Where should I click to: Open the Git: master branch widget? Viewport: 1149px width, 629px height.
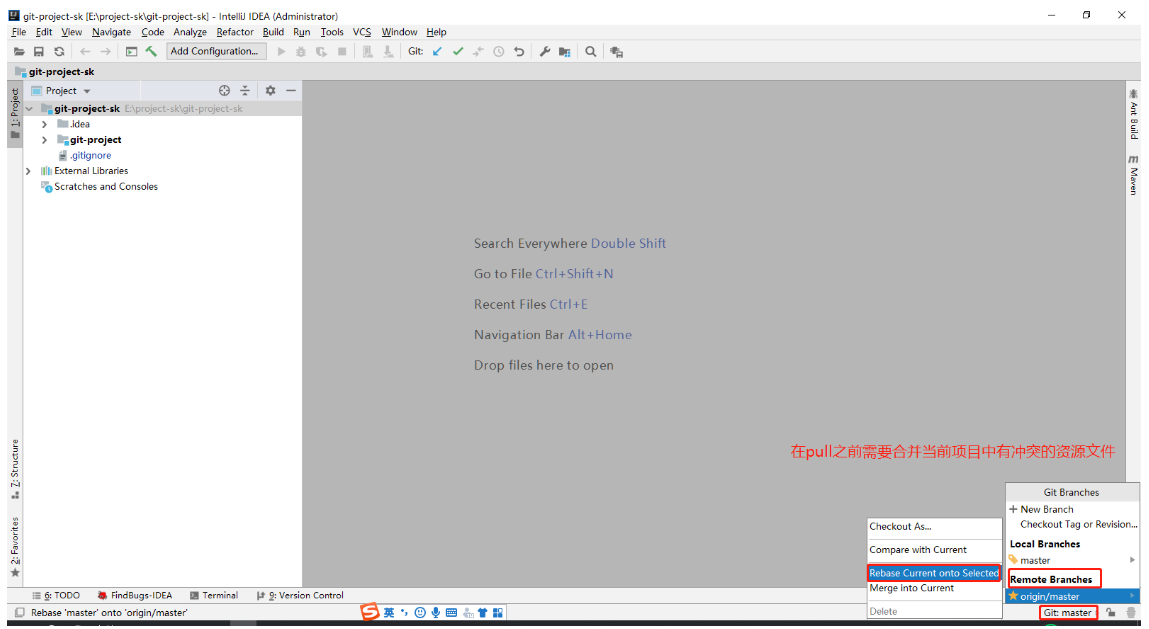tap(1068, 613)
